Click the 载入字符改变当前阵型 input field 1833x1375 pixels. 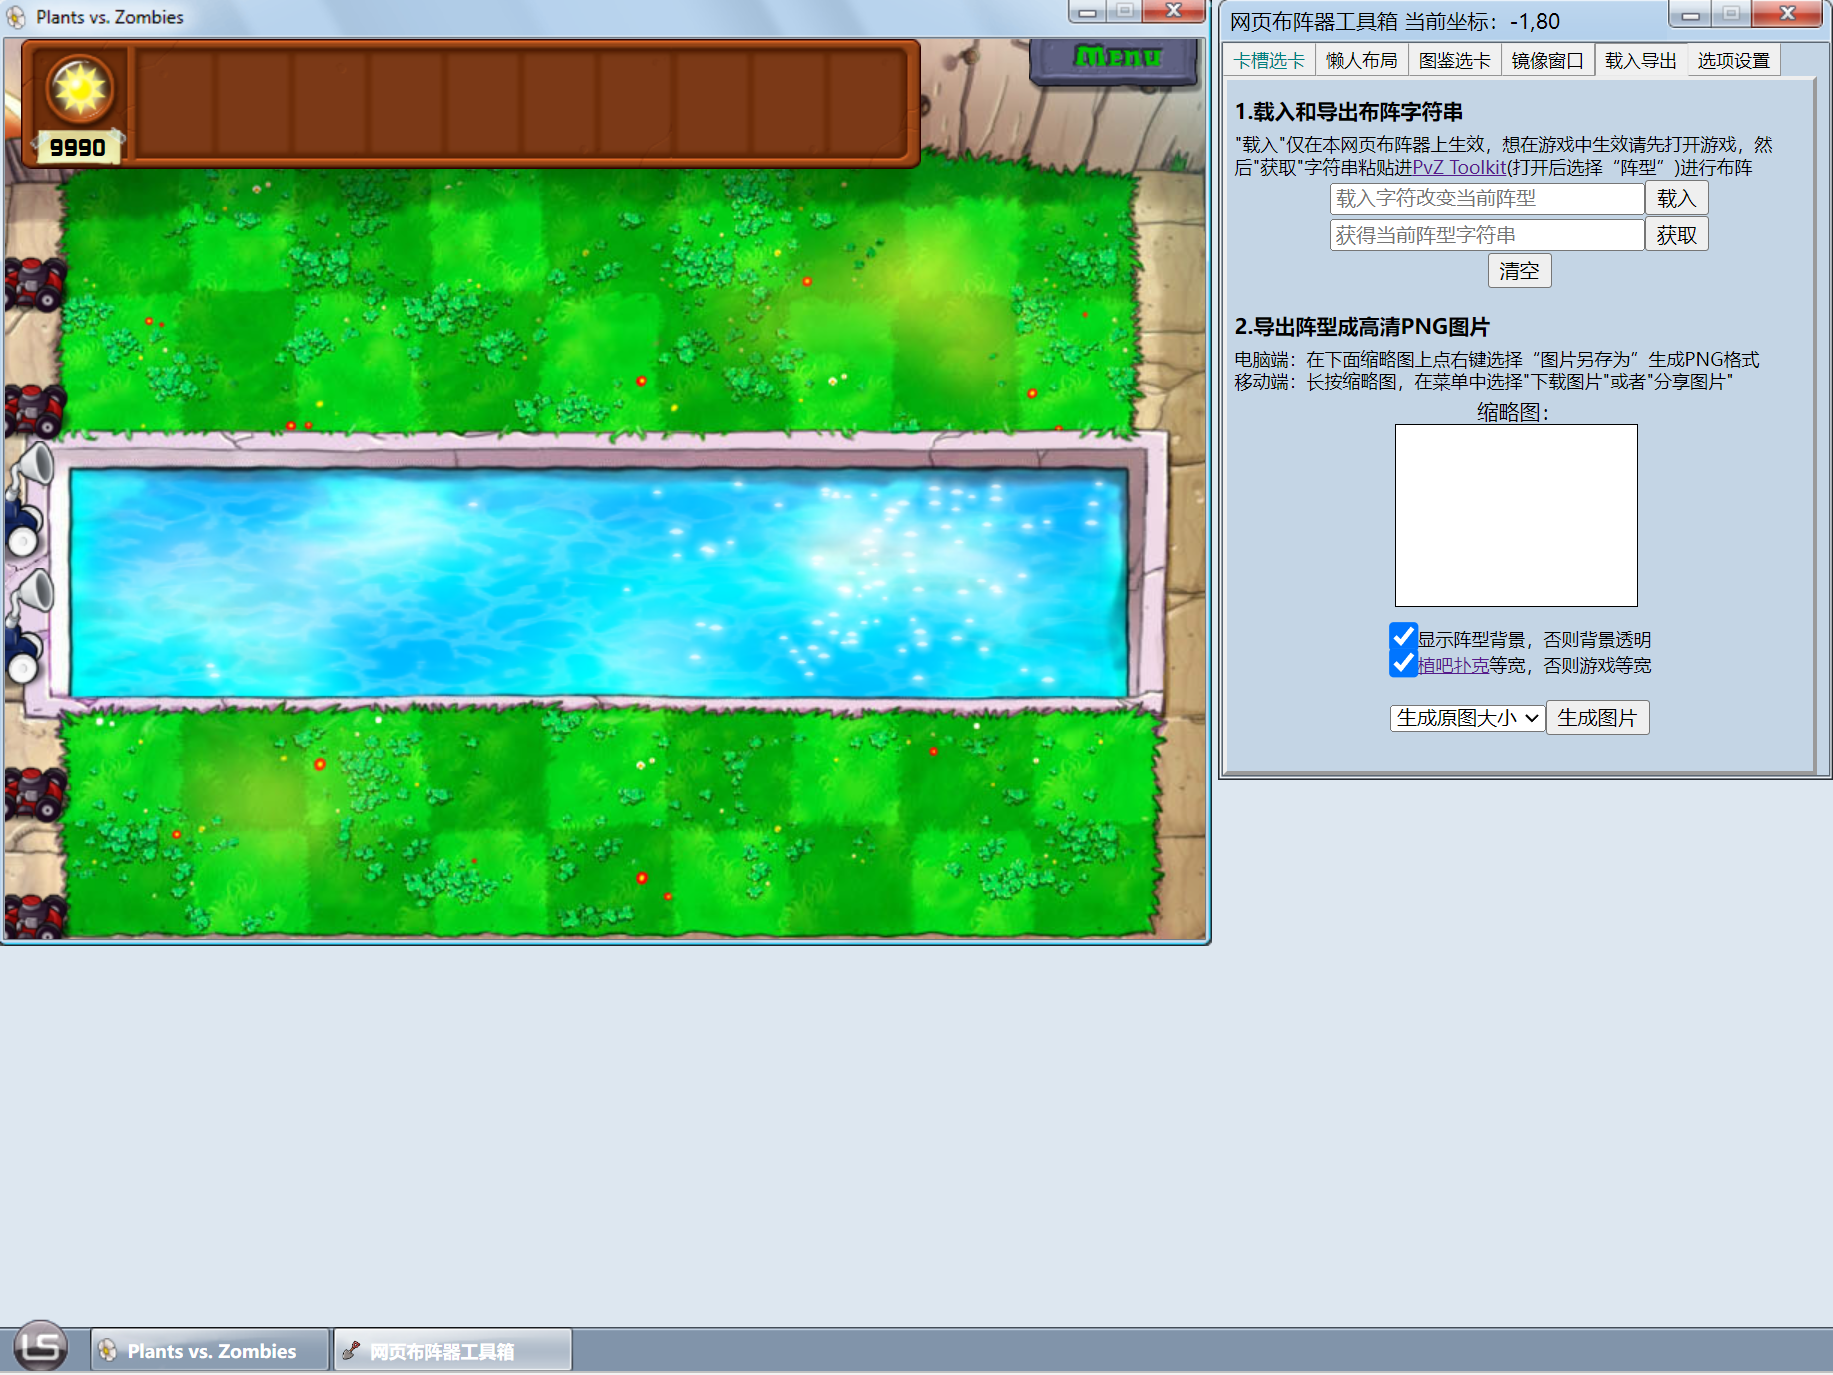[1486, 199]
